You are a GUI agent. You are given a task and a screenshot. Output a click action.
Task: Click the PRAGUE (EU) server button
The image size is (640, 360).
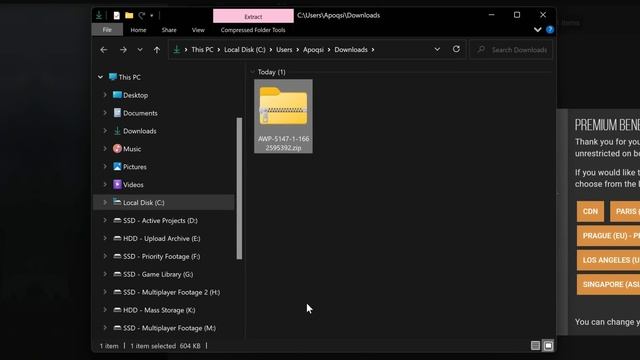[x=608, y=236]
